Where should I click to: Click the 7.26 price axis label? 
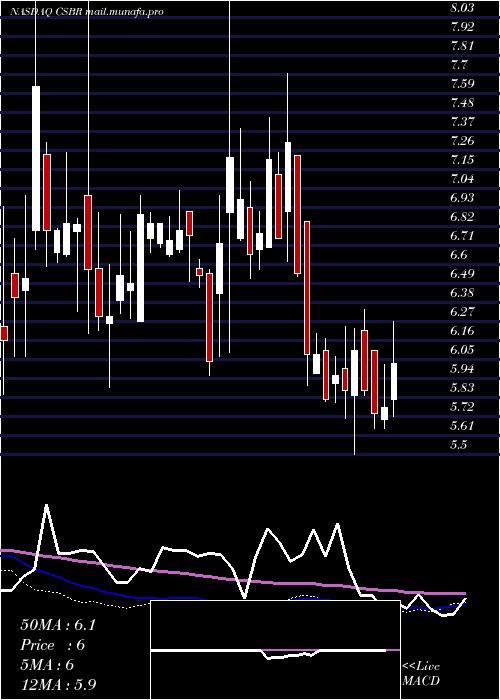point(464,141)
